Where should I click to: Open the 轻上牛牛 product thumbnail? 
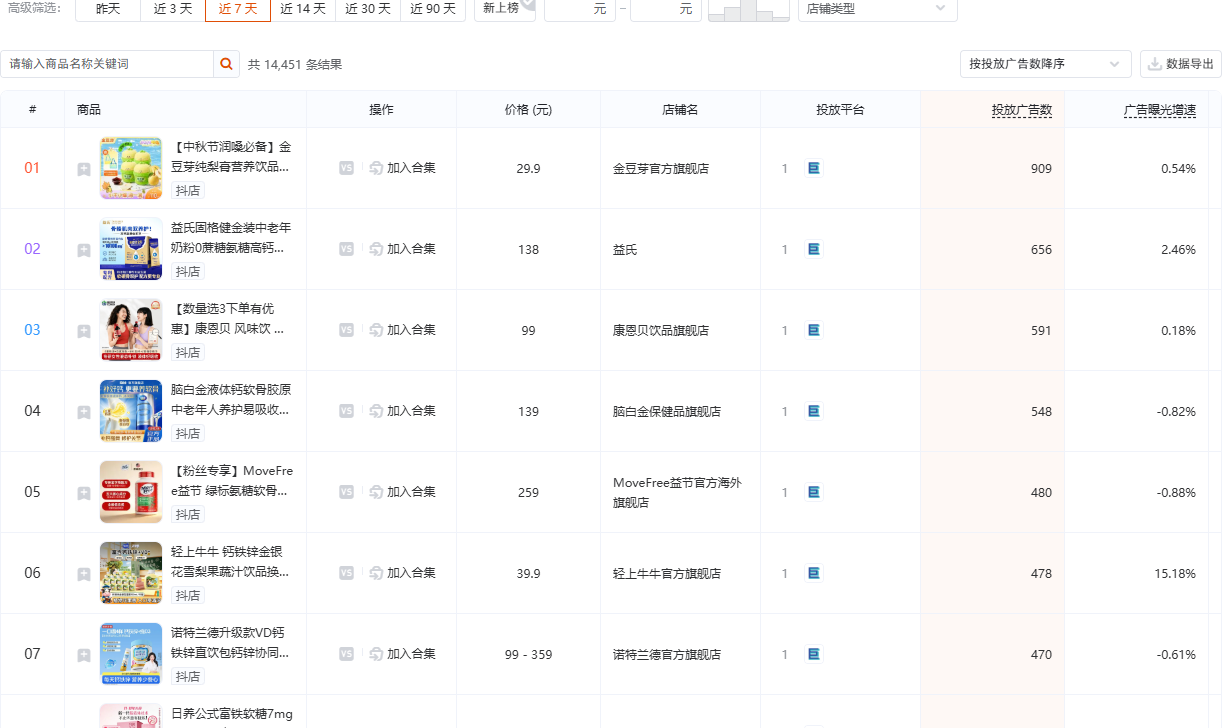tap(131, 573)
